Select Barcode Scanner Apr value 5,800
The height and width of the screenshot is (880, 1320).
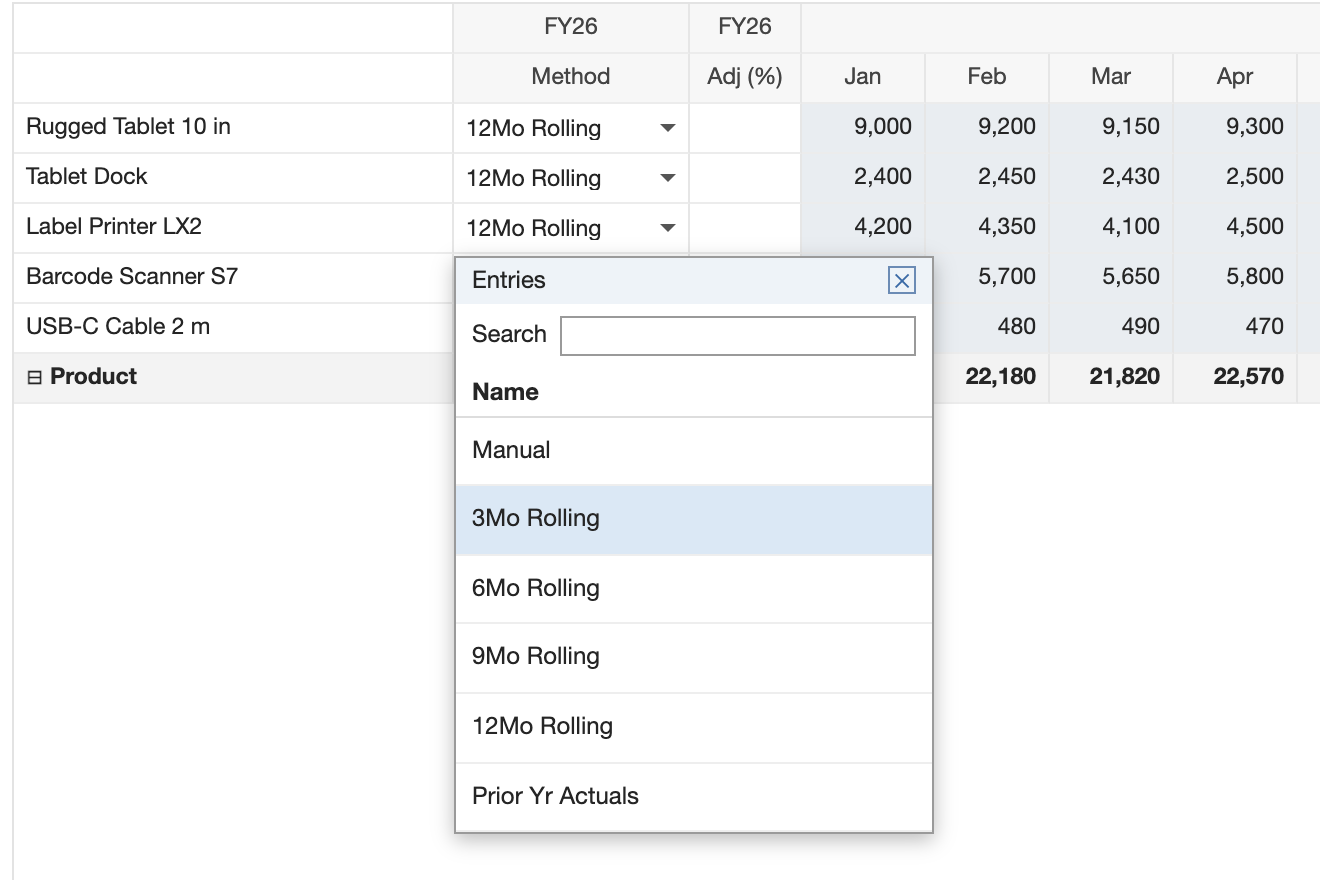click(1235, 278)
